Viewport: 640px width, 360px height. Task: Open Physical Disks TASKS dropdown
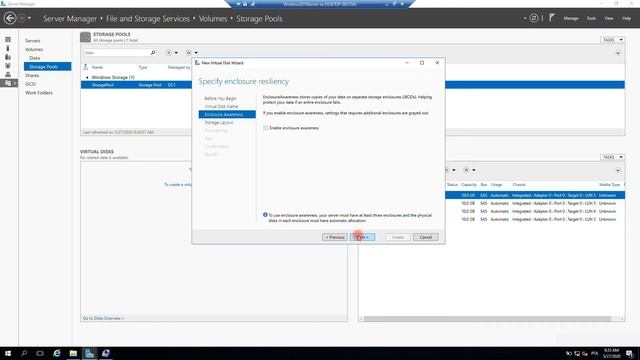pyautogui.click(x=613, y=157)
